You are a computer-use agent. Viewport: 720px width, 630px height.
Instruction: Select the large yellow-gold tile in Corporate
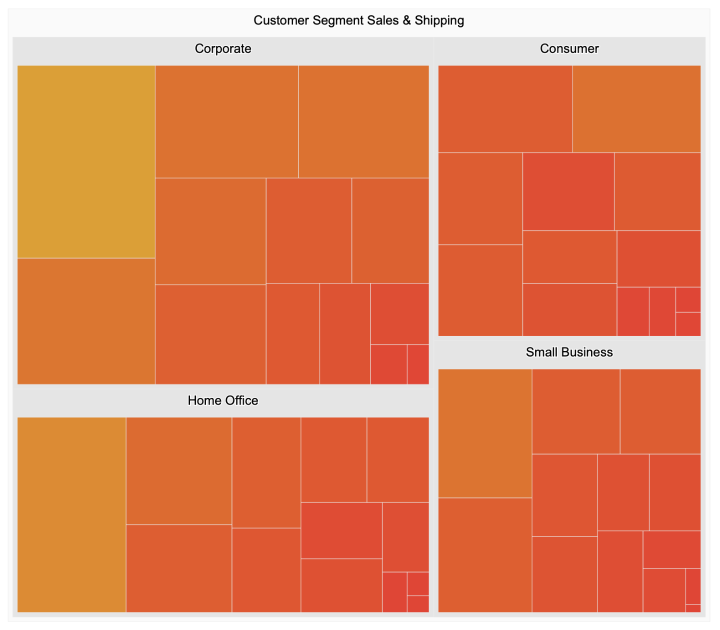point(86,161)
